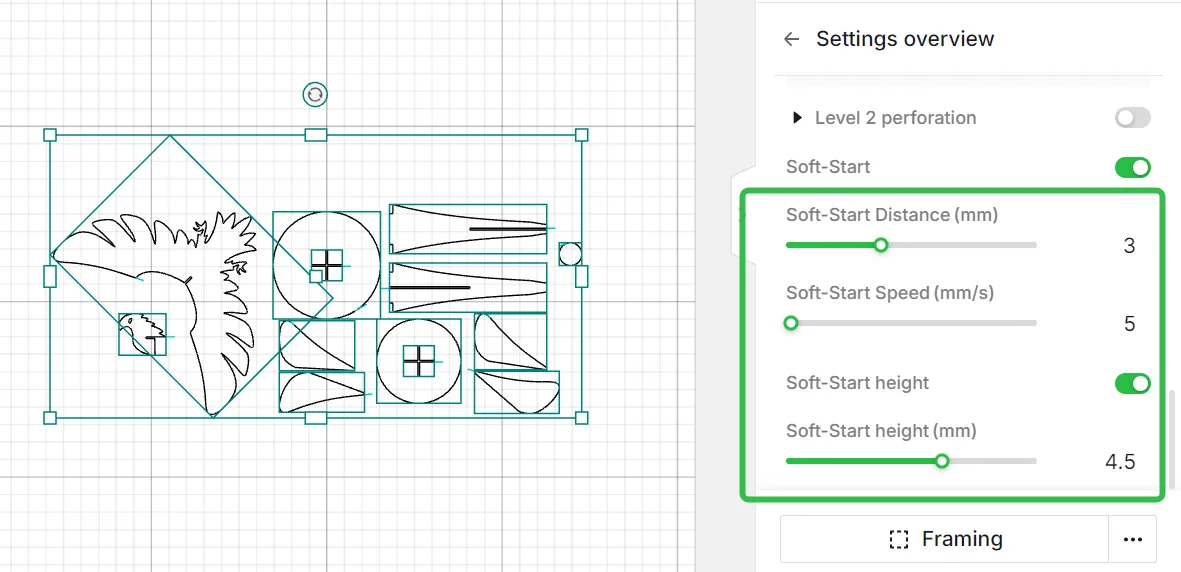
Task: Click the dashed framing icon
Action: coord(898,540)
